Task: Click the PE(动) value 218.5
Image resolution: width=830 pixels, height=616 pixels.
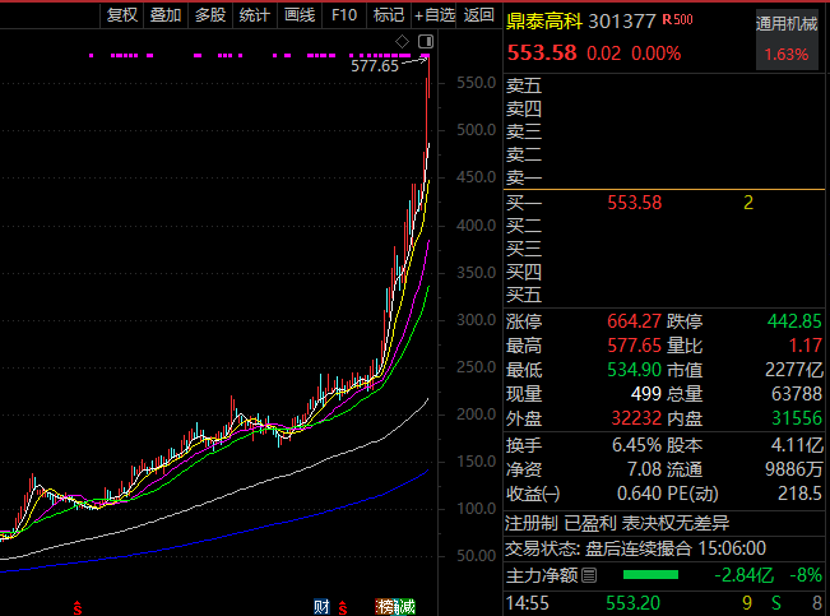Action: (x=800, y=494)
